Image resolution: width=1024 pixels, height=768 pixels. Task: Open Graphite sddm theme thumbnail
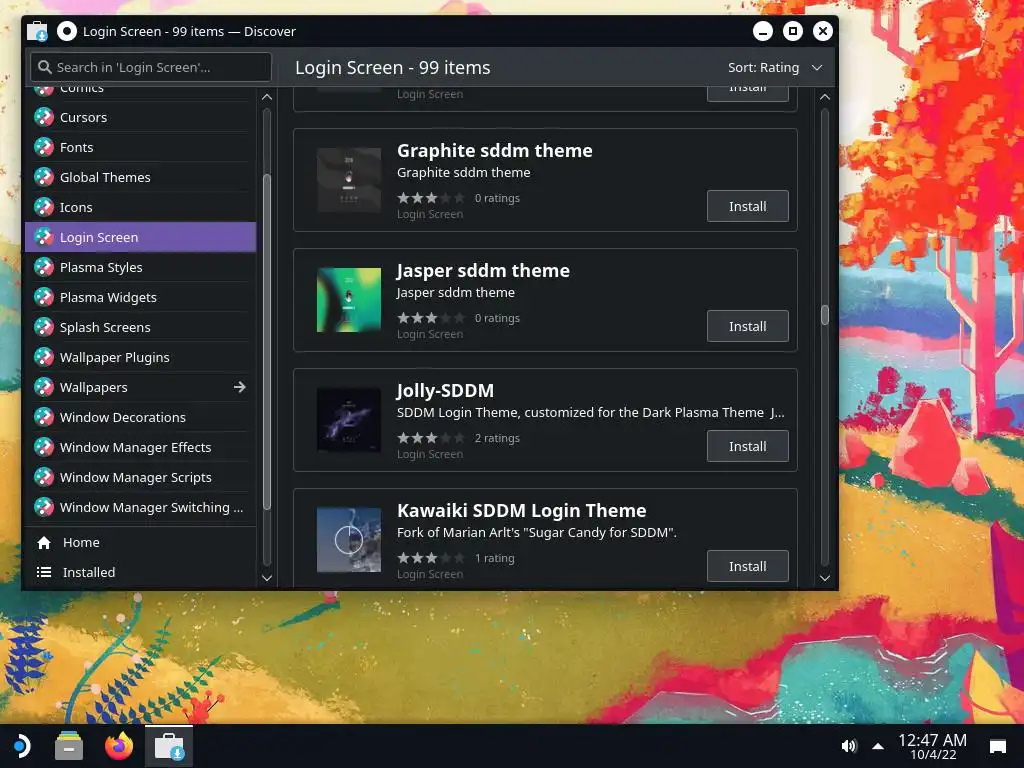[x=349, y=180]
